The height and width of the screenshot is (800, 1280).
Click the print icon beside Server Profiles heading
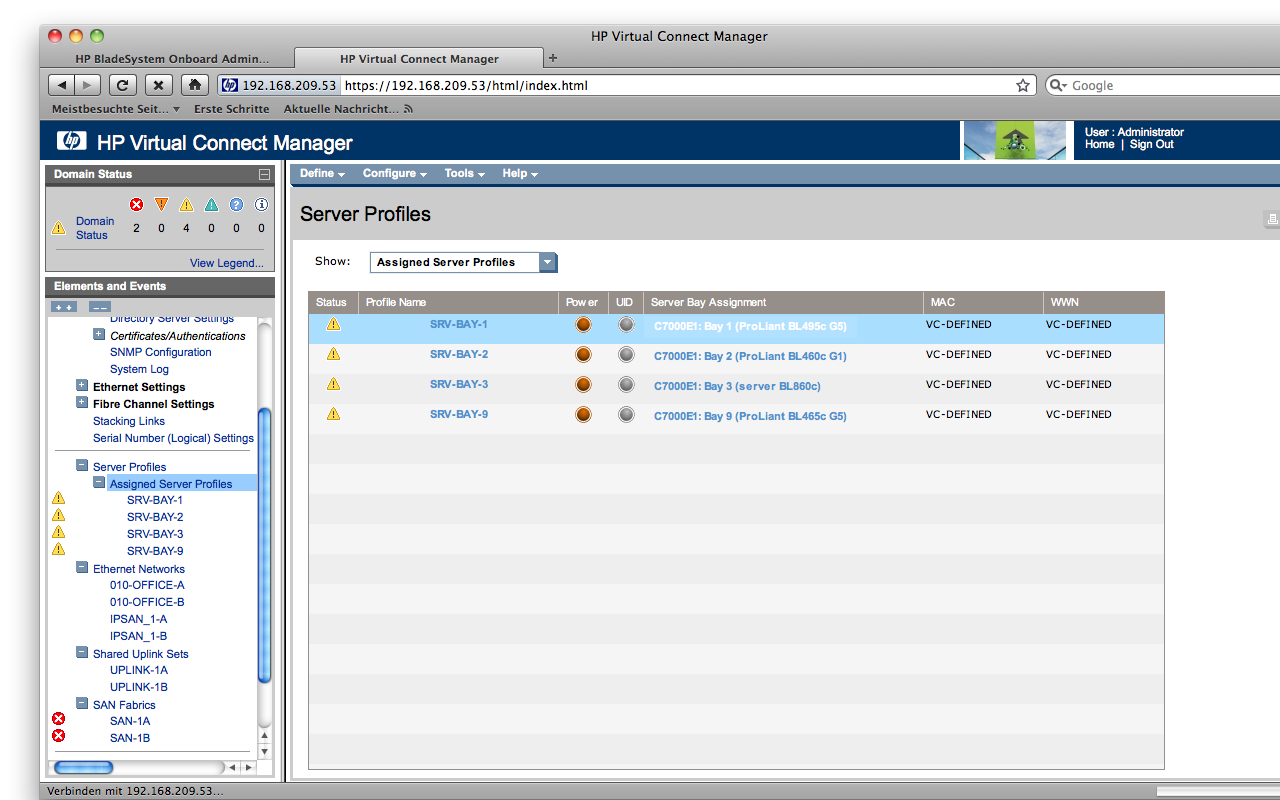(1273, 219)
